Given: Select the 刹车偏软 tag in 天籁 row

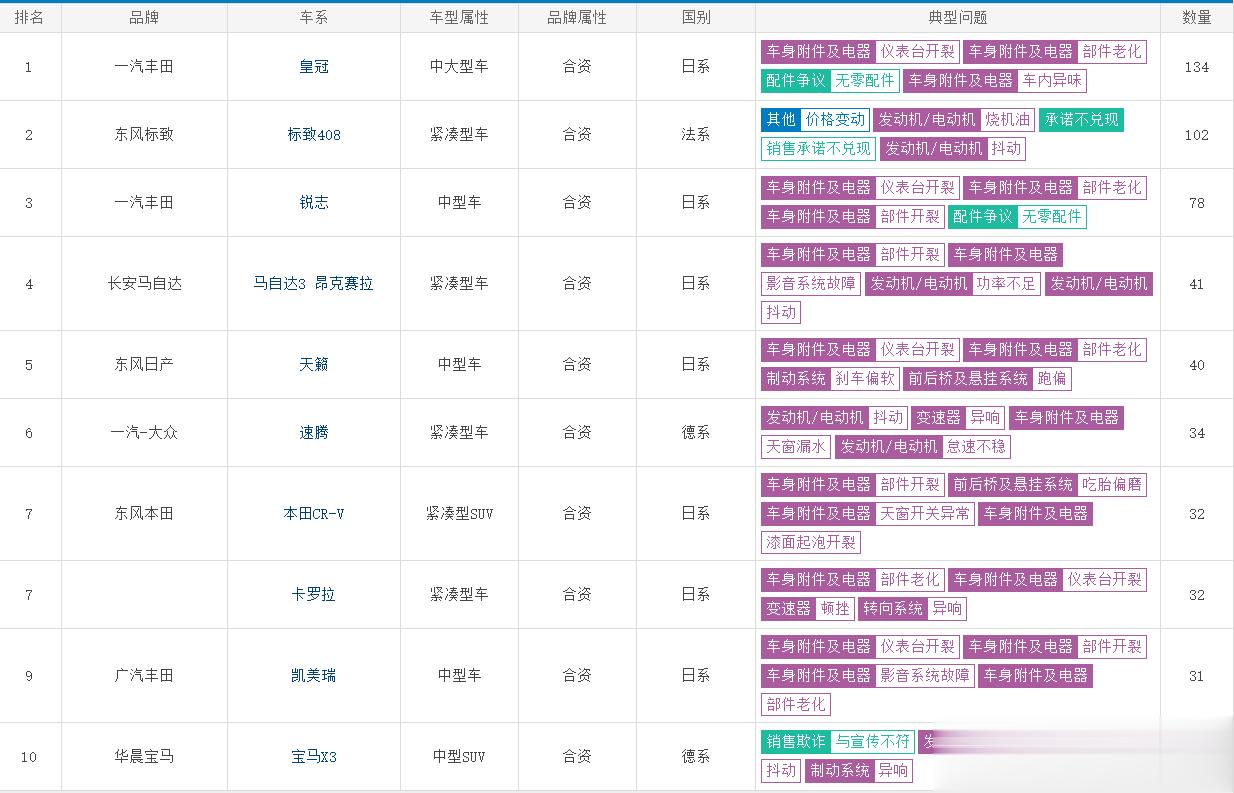Looking at the screenshot, I should [866, 379].
